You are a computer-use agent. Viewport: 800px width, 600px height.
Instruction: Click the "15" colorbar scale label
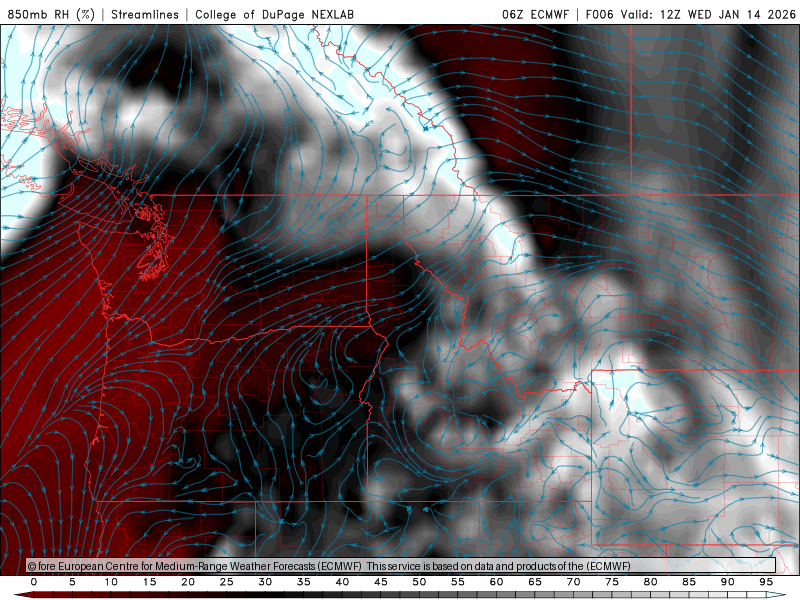coord(149,582)
